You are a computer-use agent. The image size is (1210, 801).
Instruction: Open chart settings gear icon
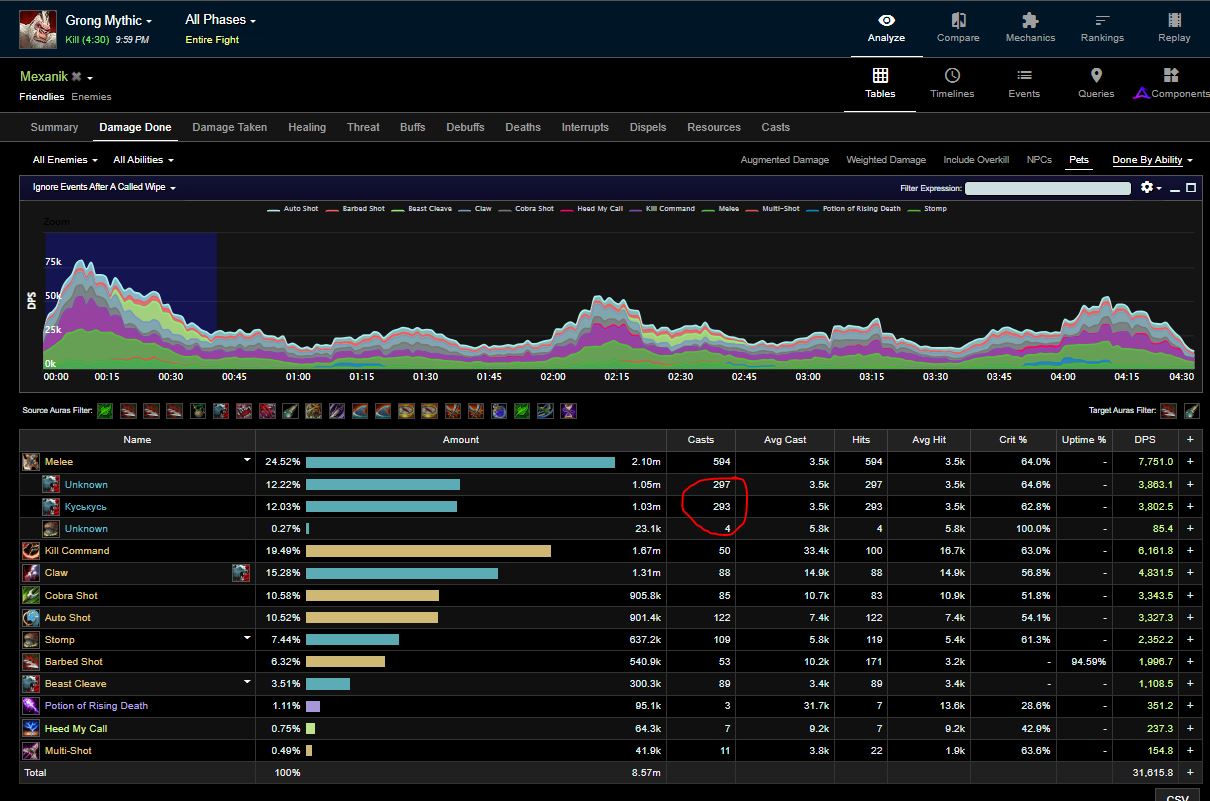pos(1147,188)
